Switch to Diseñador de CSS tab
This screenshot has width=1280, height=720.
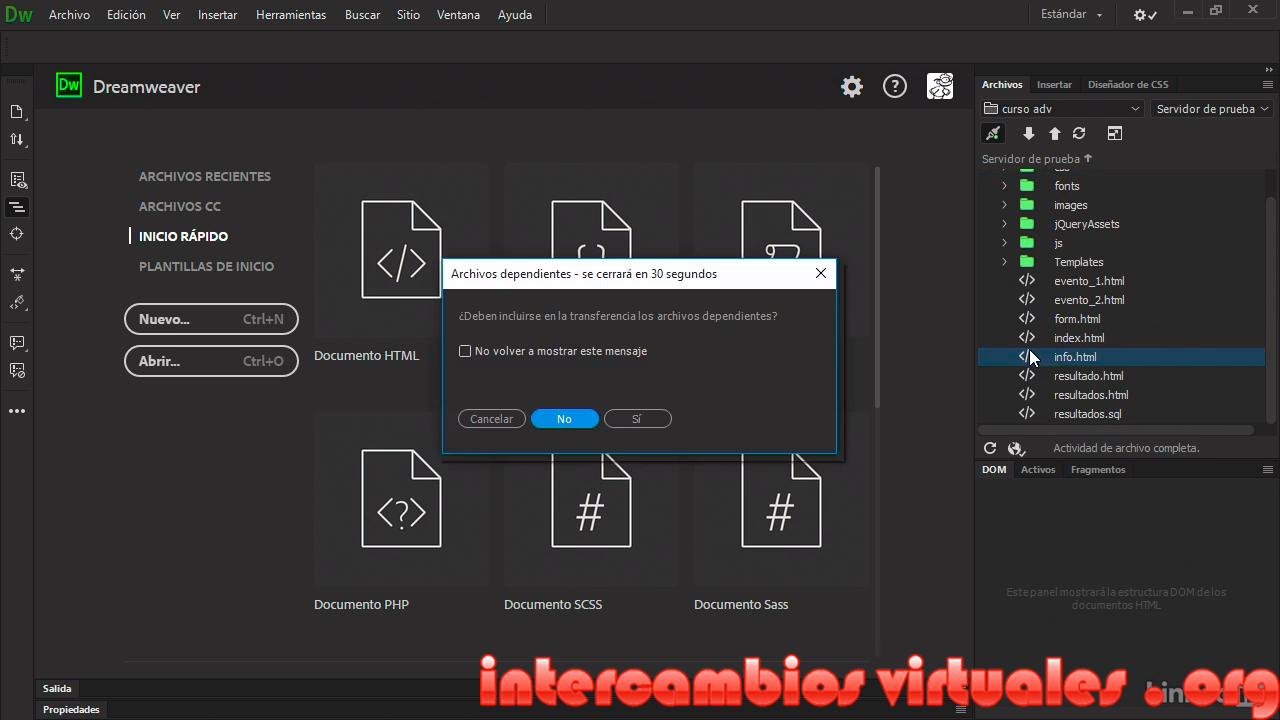[x=1128, y=85]
